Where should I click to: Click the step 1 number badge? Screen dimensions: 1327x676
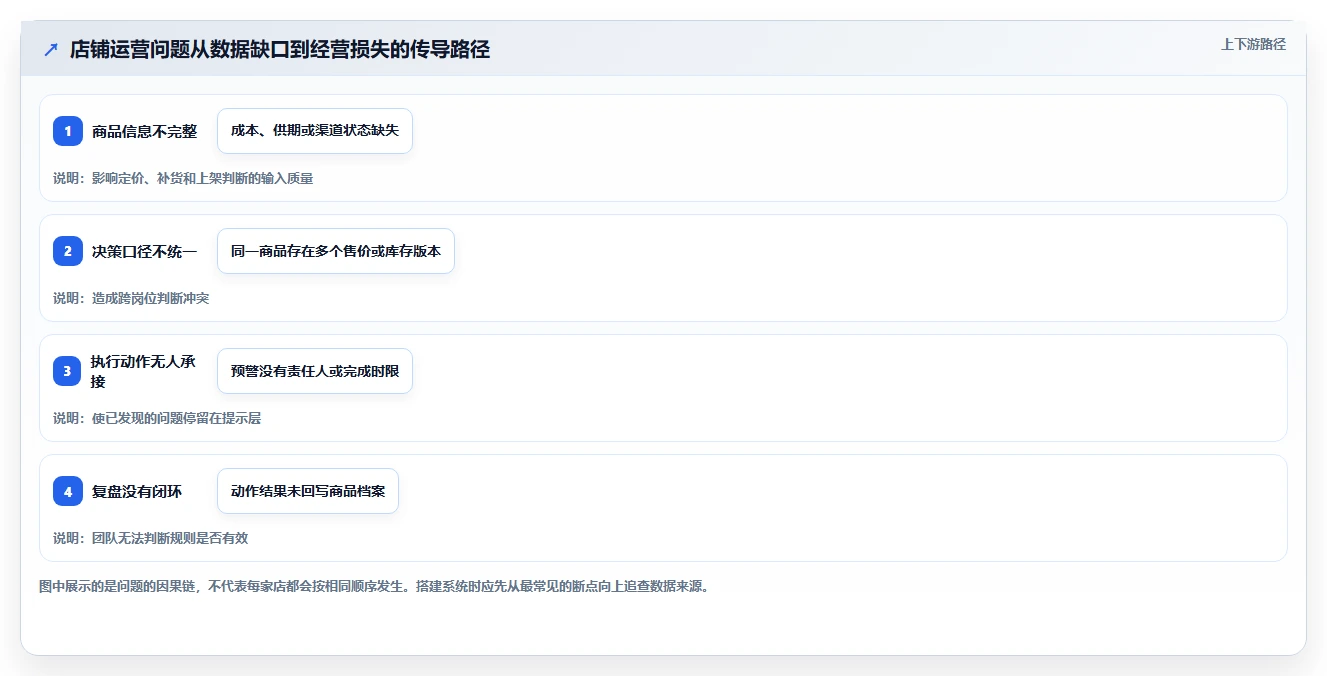tap(68, 131)
